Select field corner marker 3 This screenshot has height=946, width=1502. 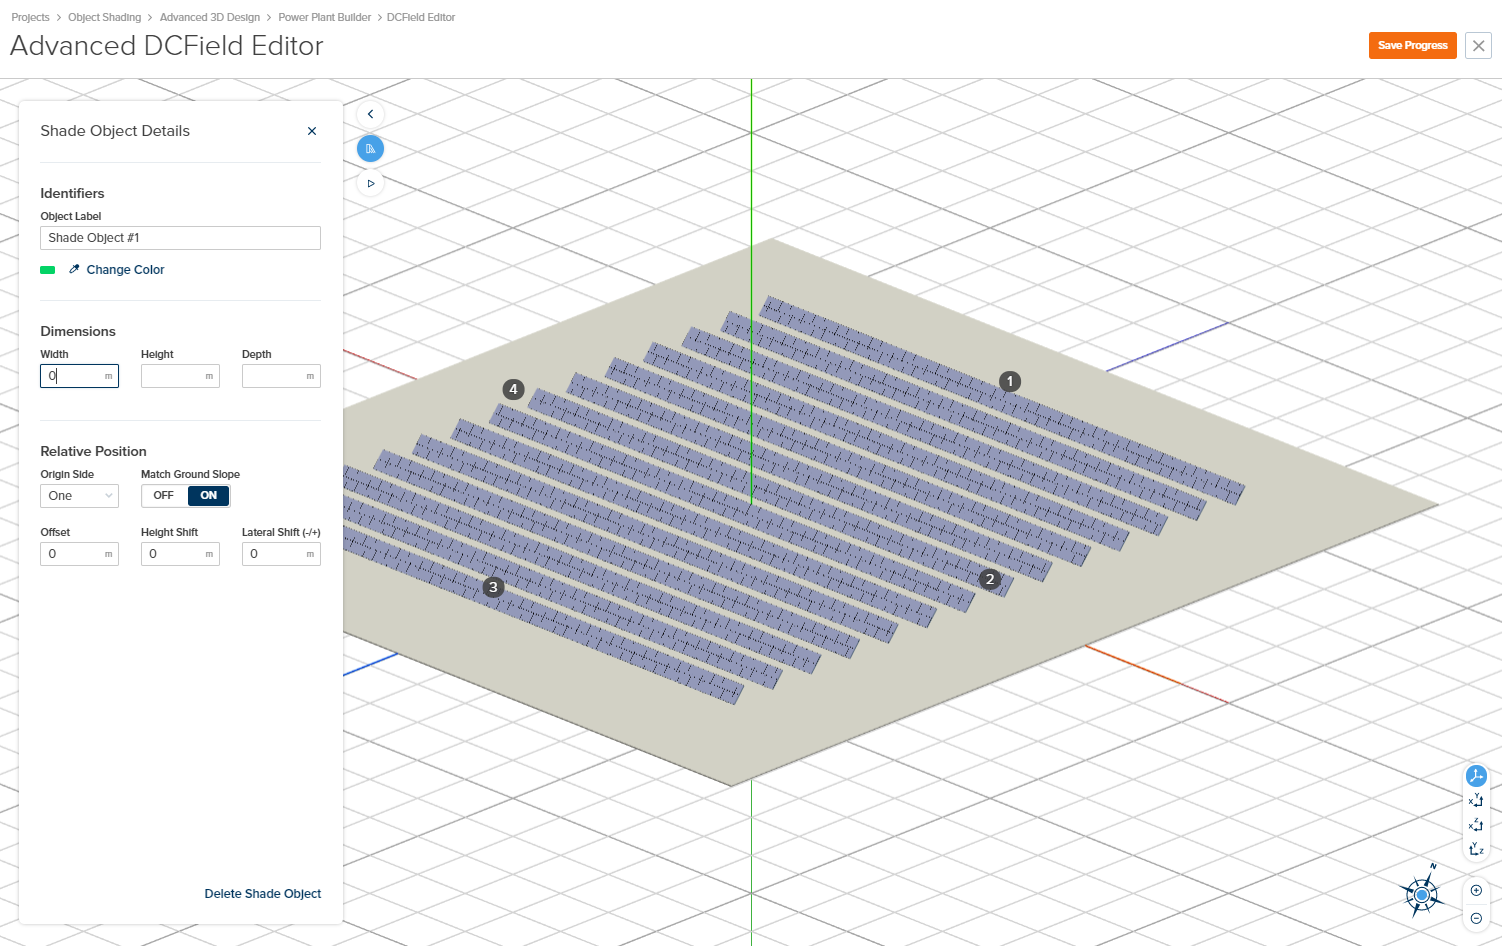(x=493, y=587)
